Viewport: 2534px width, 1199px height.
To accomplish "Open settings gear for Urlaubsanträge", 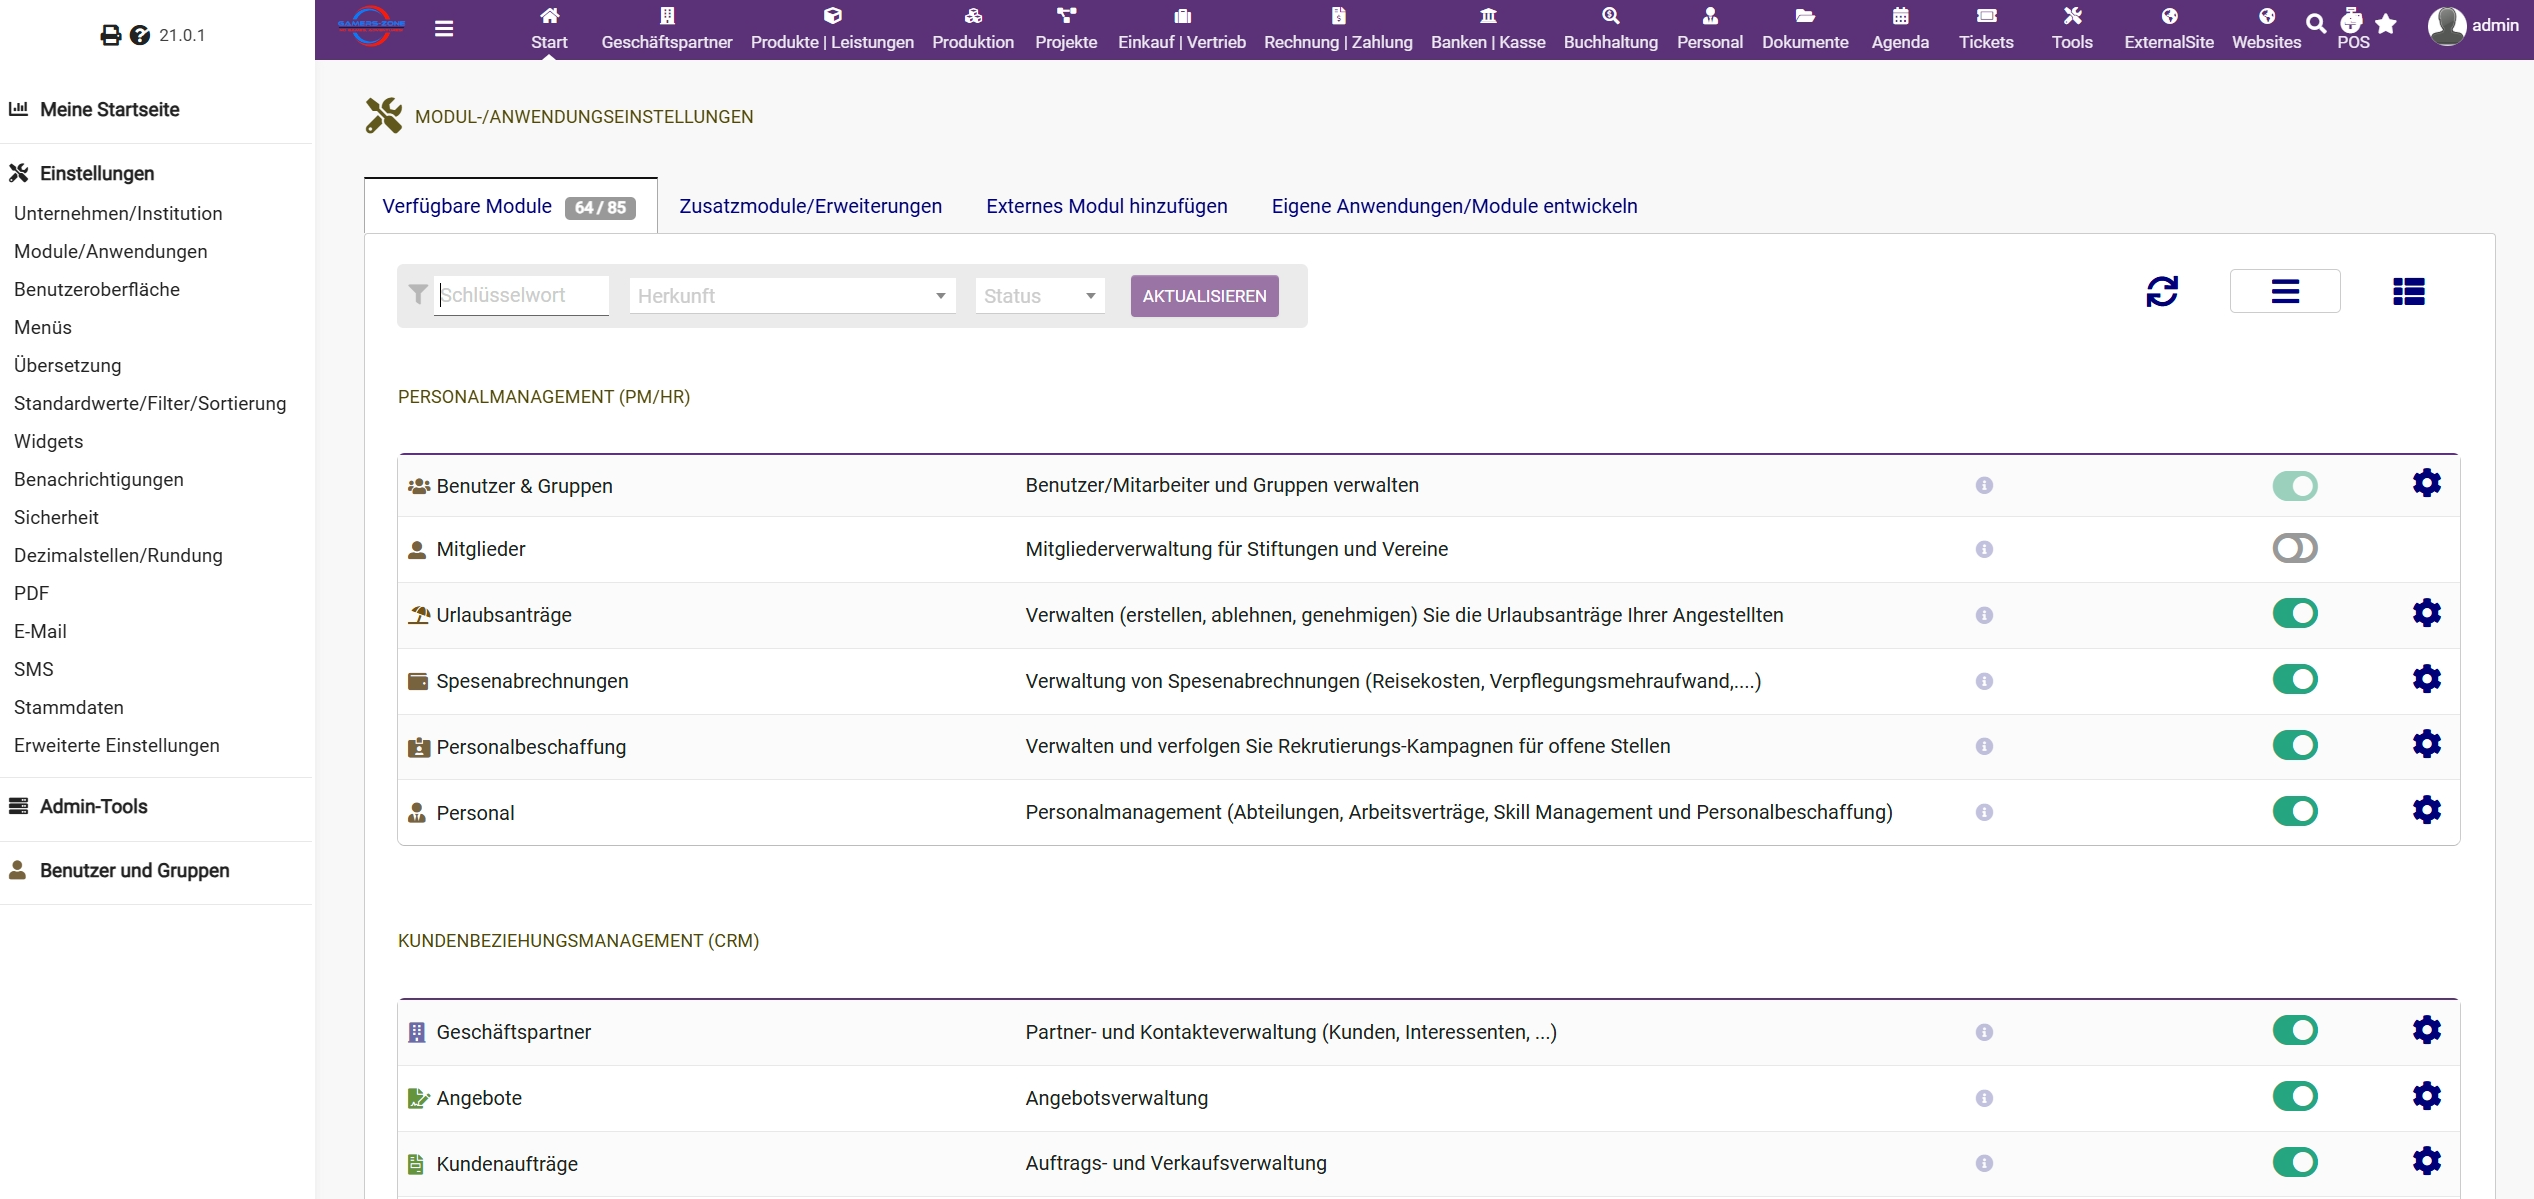I will pyautogui.click(x=2426, y=613).
